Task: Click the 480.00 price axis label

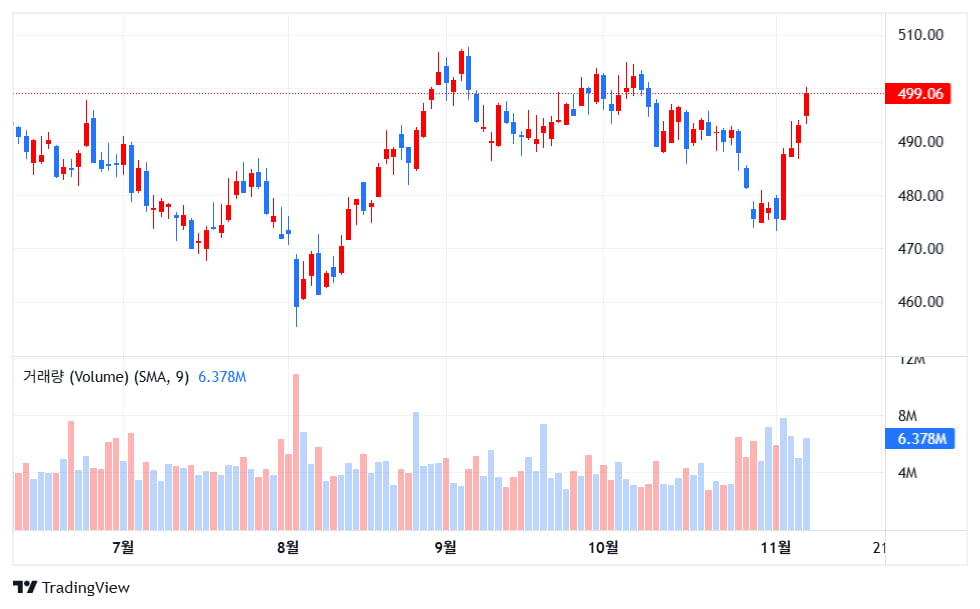Action: (921, 196)
